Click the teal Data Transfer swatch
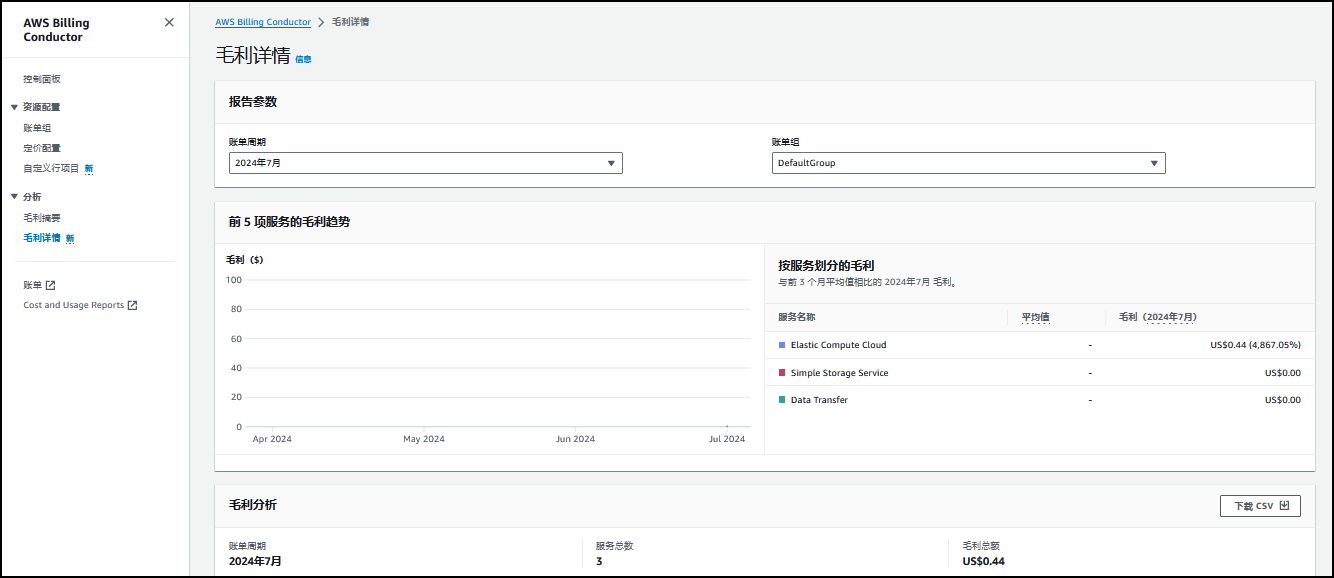The image size is (1334, 578). (x=782, y=400)
